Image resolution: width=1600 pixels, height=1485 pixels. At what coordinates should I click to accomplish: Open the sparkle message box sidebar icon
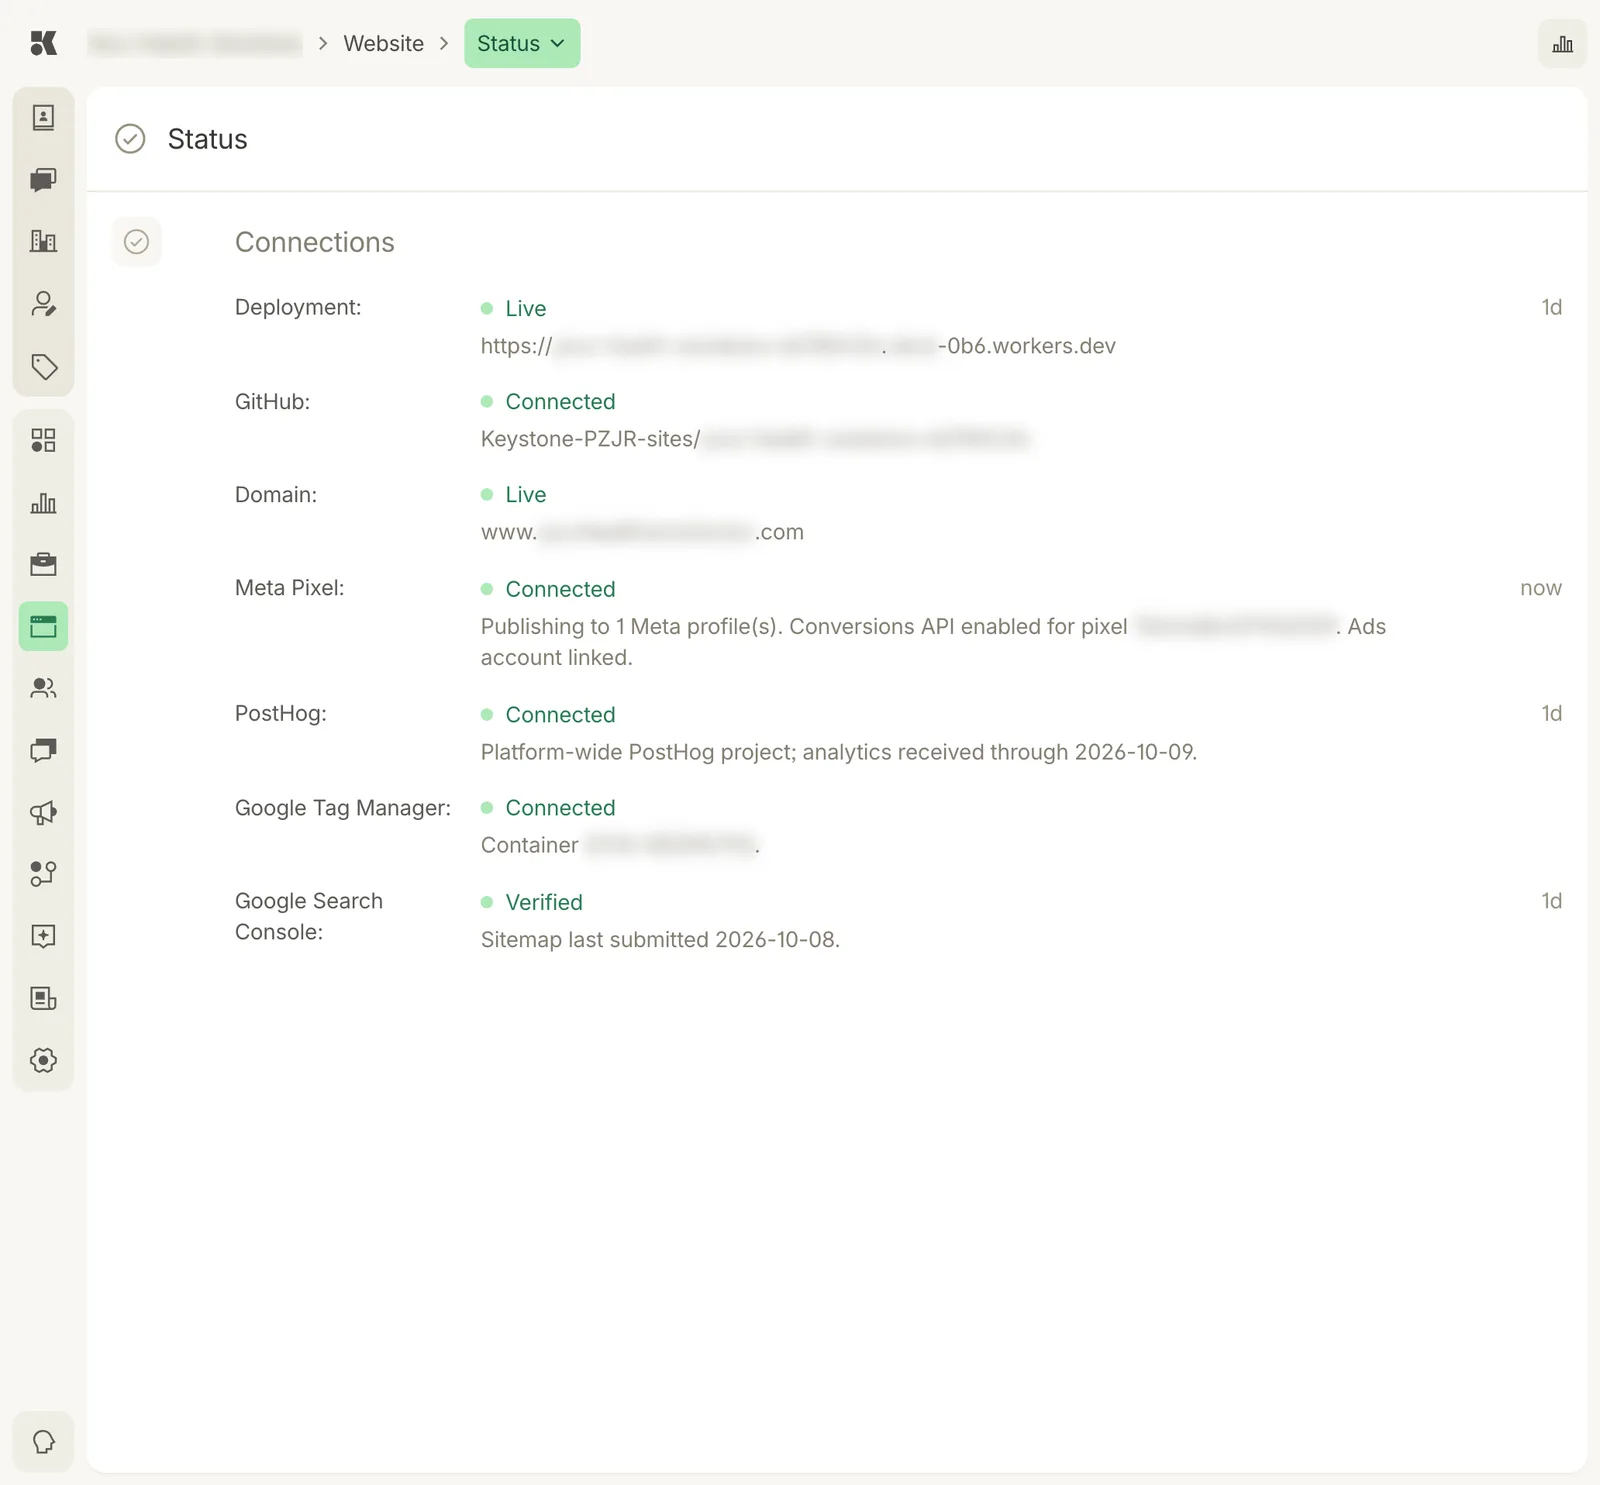coord(43,936)
